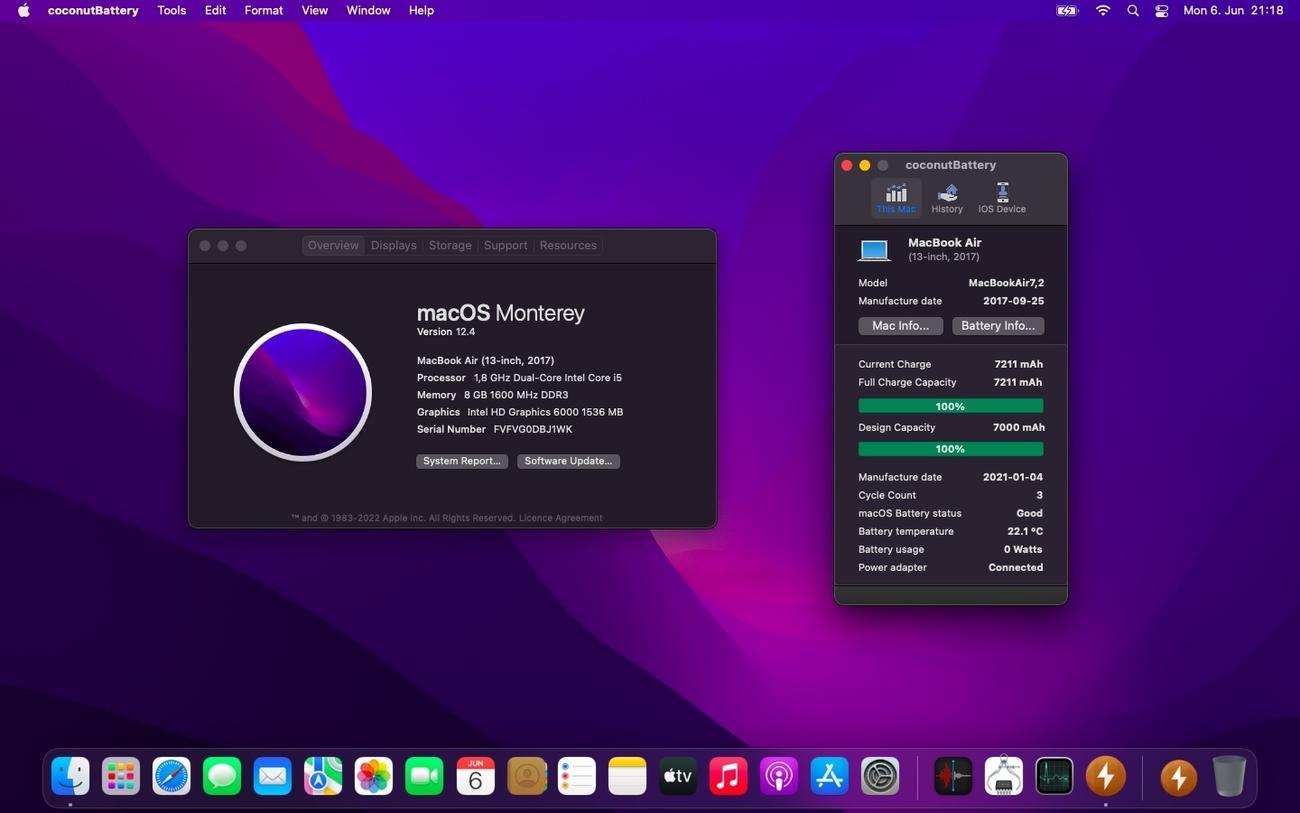Click the macOS Monterey logo image
Viewport: 1300px width, 813px height.
tap(303, 392)
